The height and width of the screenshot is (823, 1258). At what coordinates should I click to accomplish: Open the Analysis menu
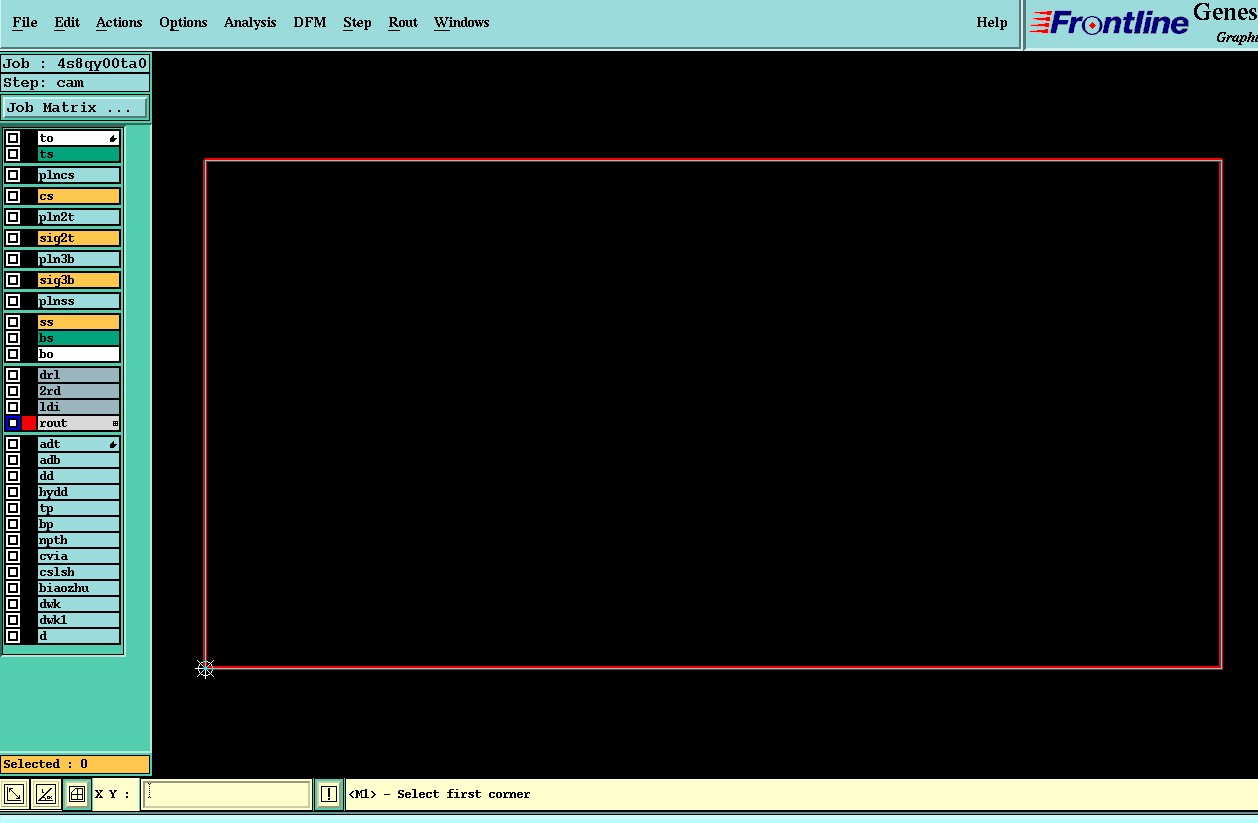250,22
